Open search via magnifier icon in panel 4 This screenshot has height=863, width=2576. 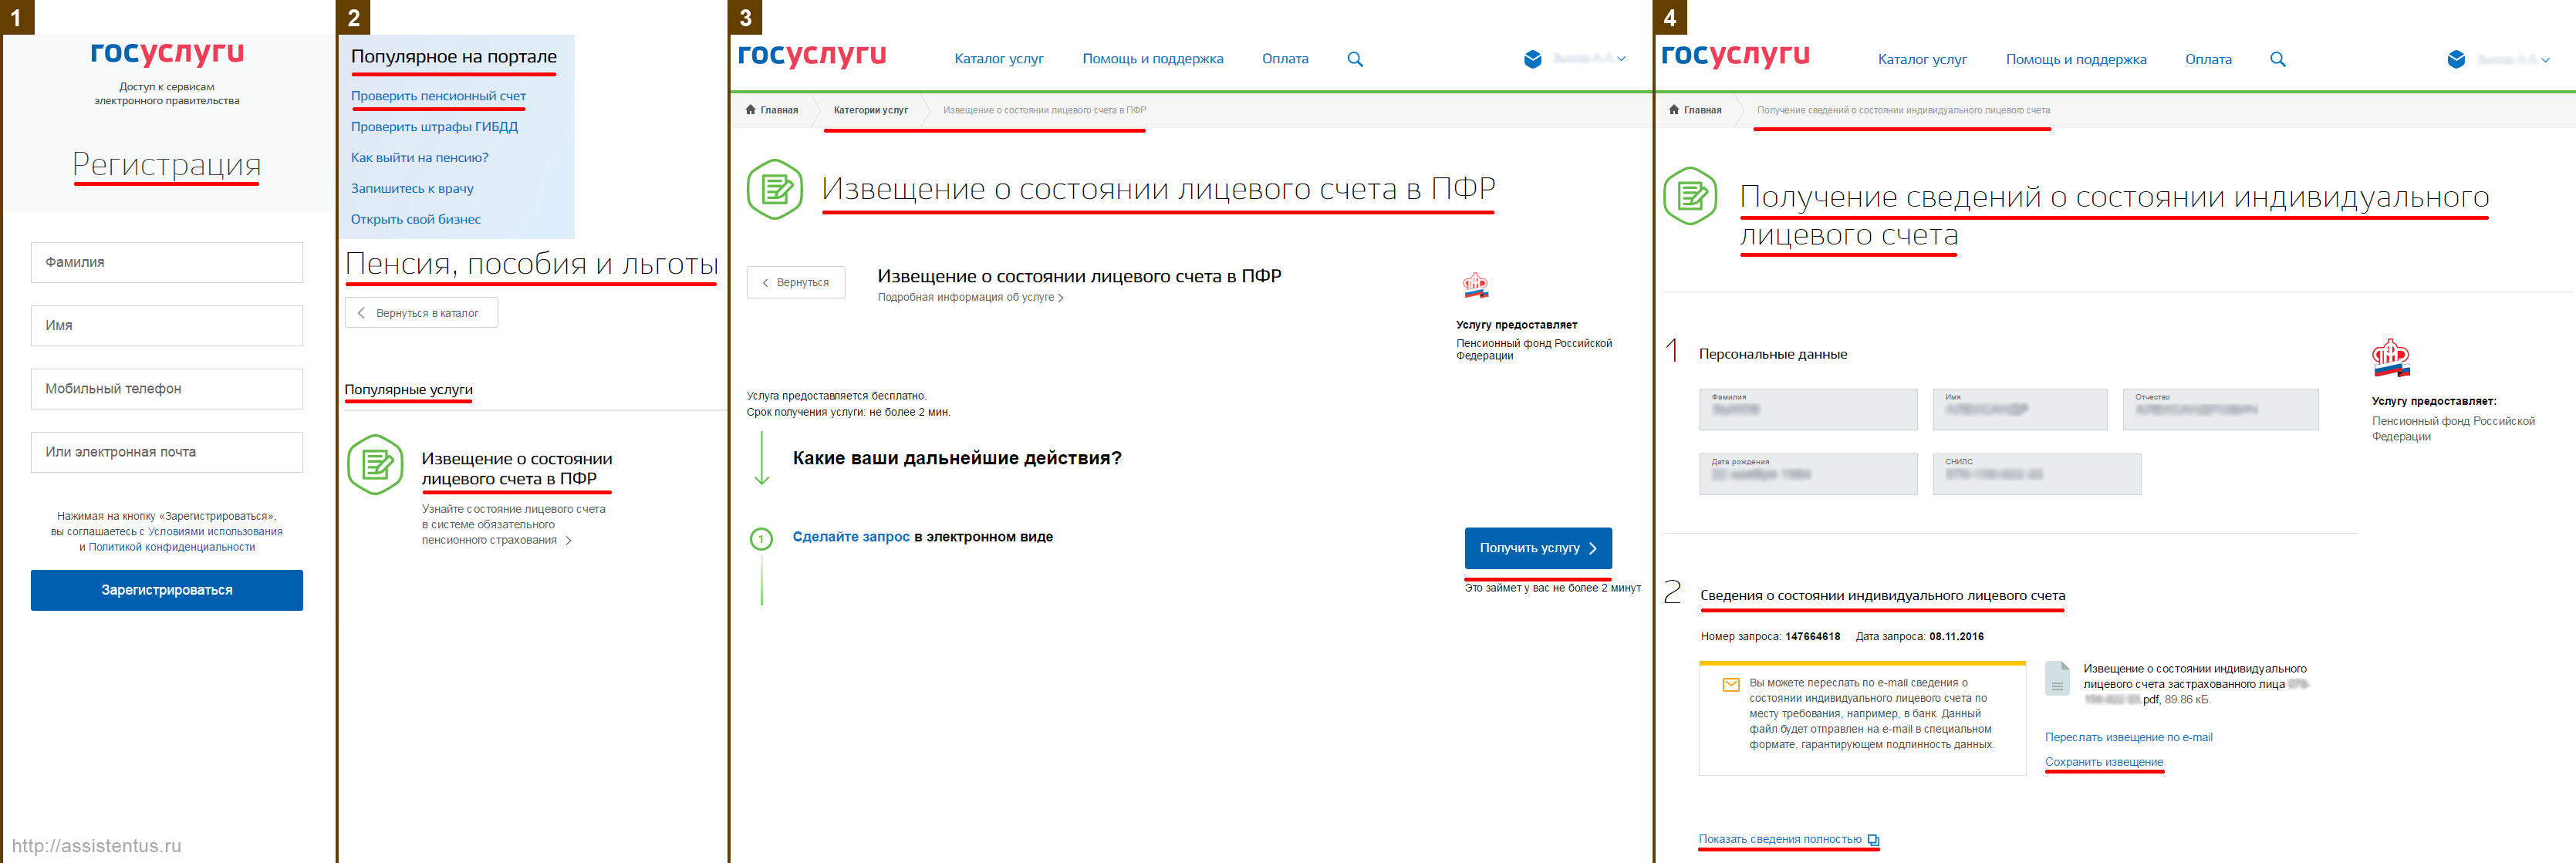(x=2278, y=59)
